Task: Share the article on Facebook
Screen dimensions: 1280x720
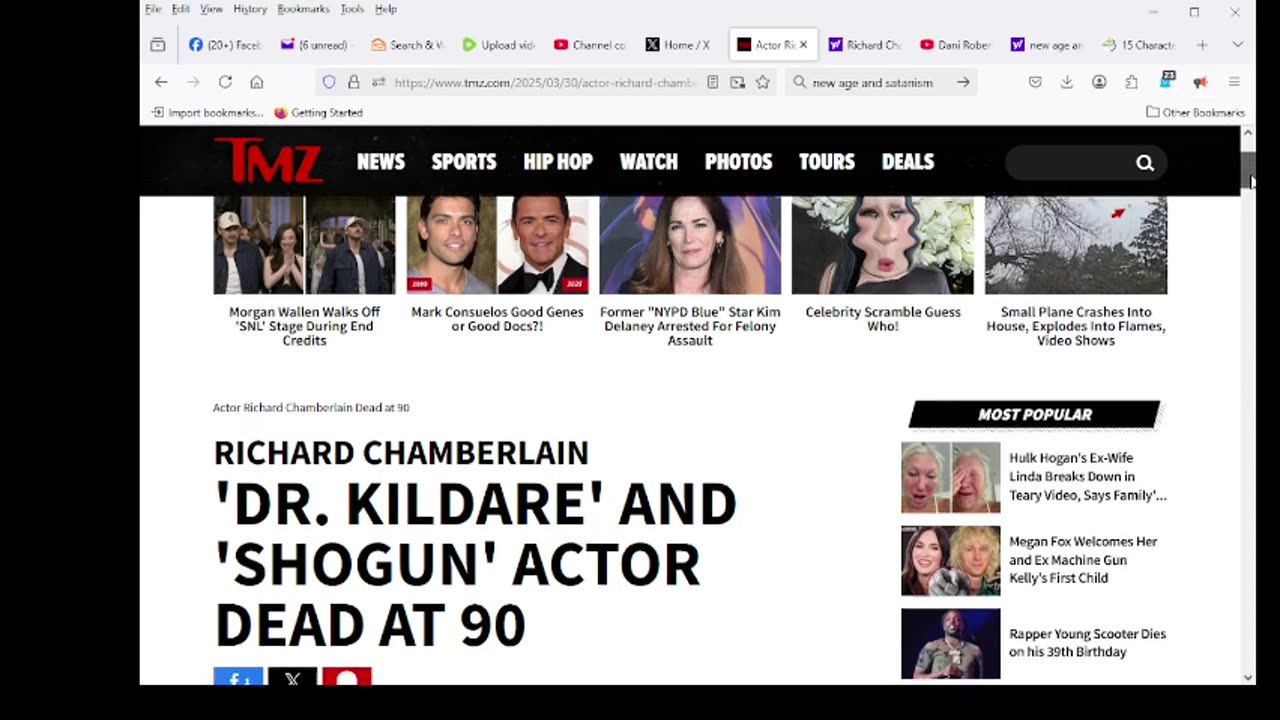Action: pyautogui.click(x=238, y=677)
